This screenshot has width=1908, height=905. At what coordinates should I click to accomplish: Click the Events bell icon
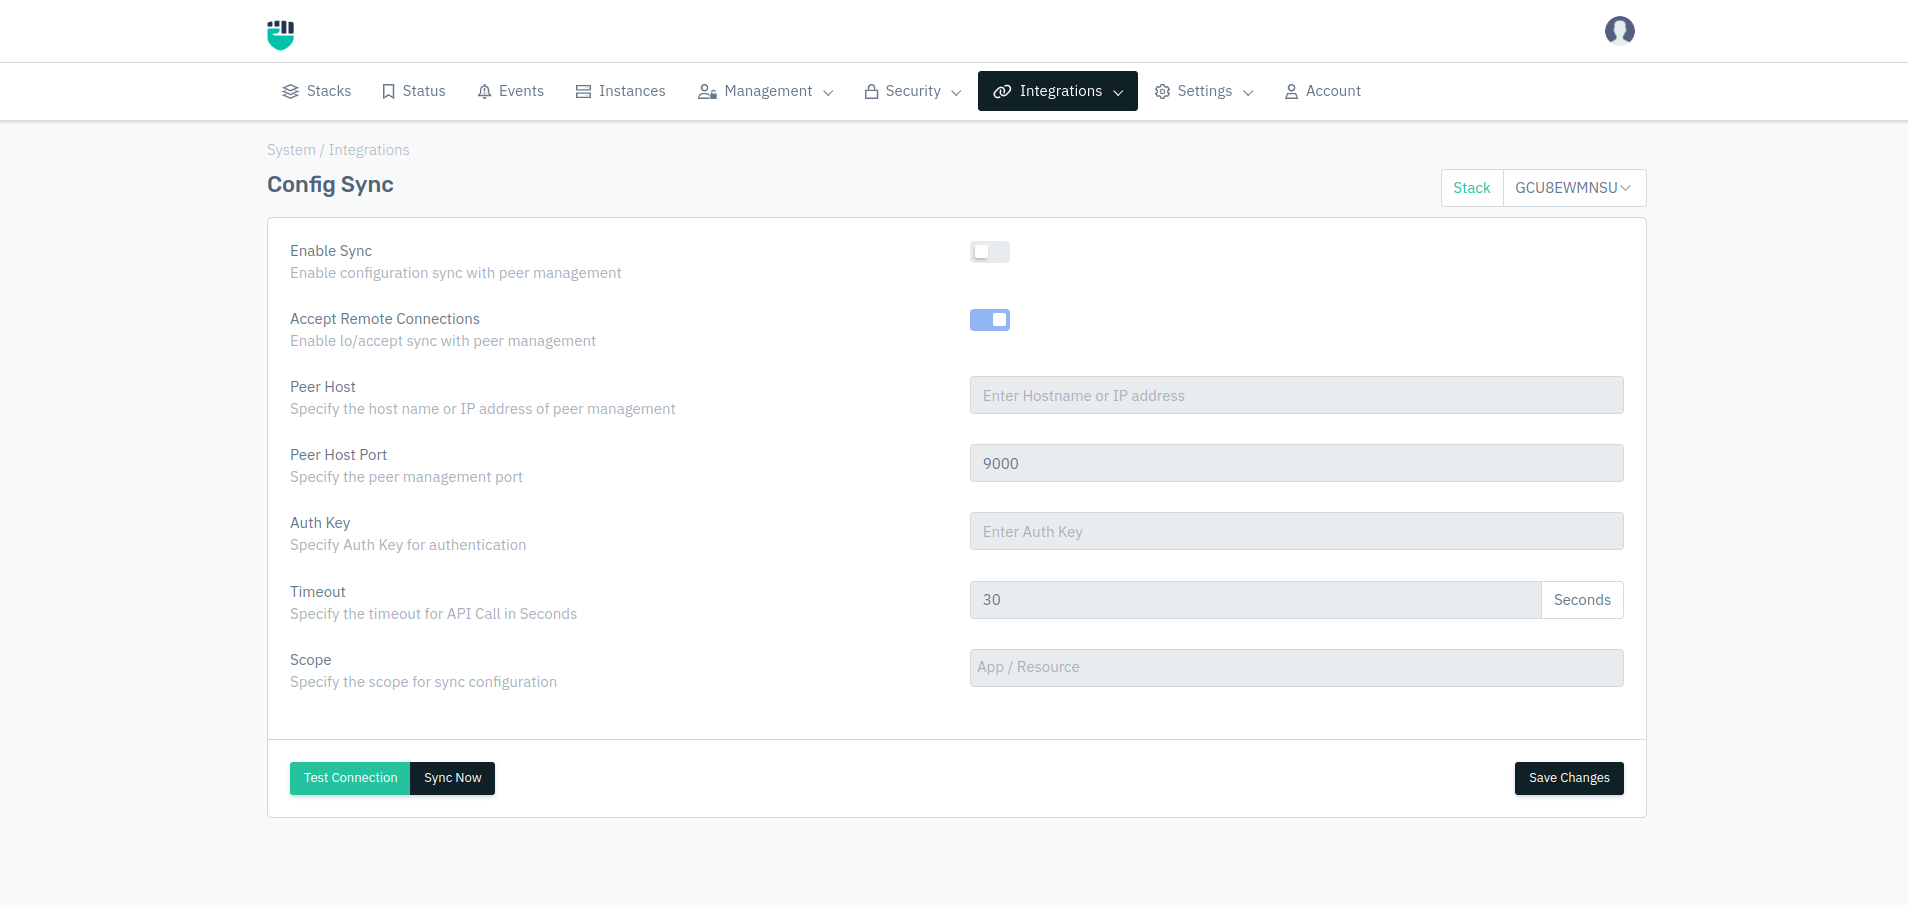click(484, 91)
